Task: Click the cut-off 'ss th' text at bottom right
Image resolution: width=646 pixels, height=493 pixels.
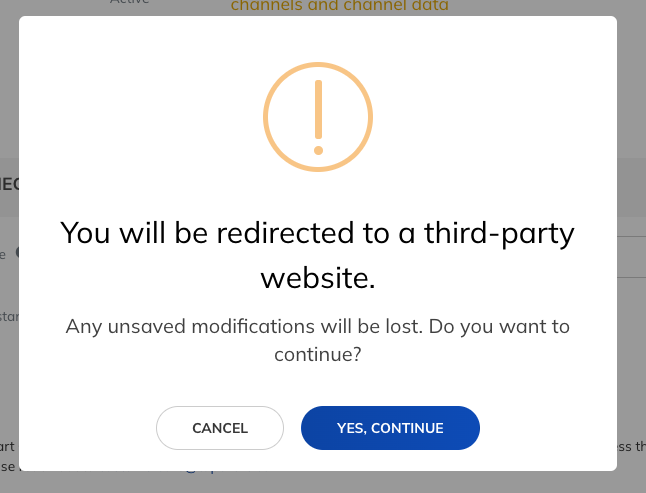Action: pyautogui.click(x=631, y=446)
